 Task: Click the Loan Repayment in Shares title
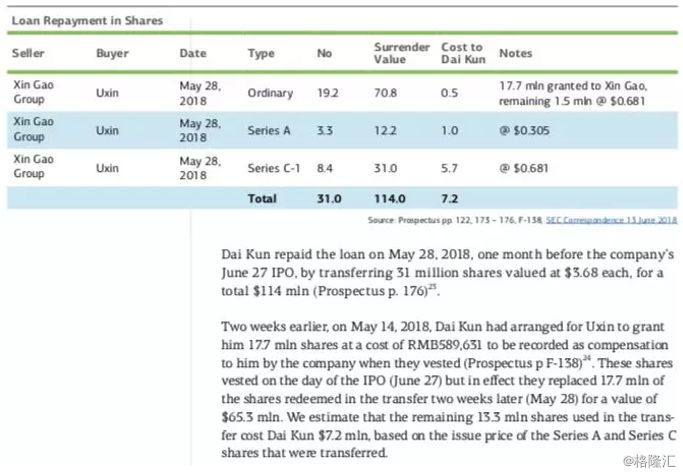click(86, 20)
